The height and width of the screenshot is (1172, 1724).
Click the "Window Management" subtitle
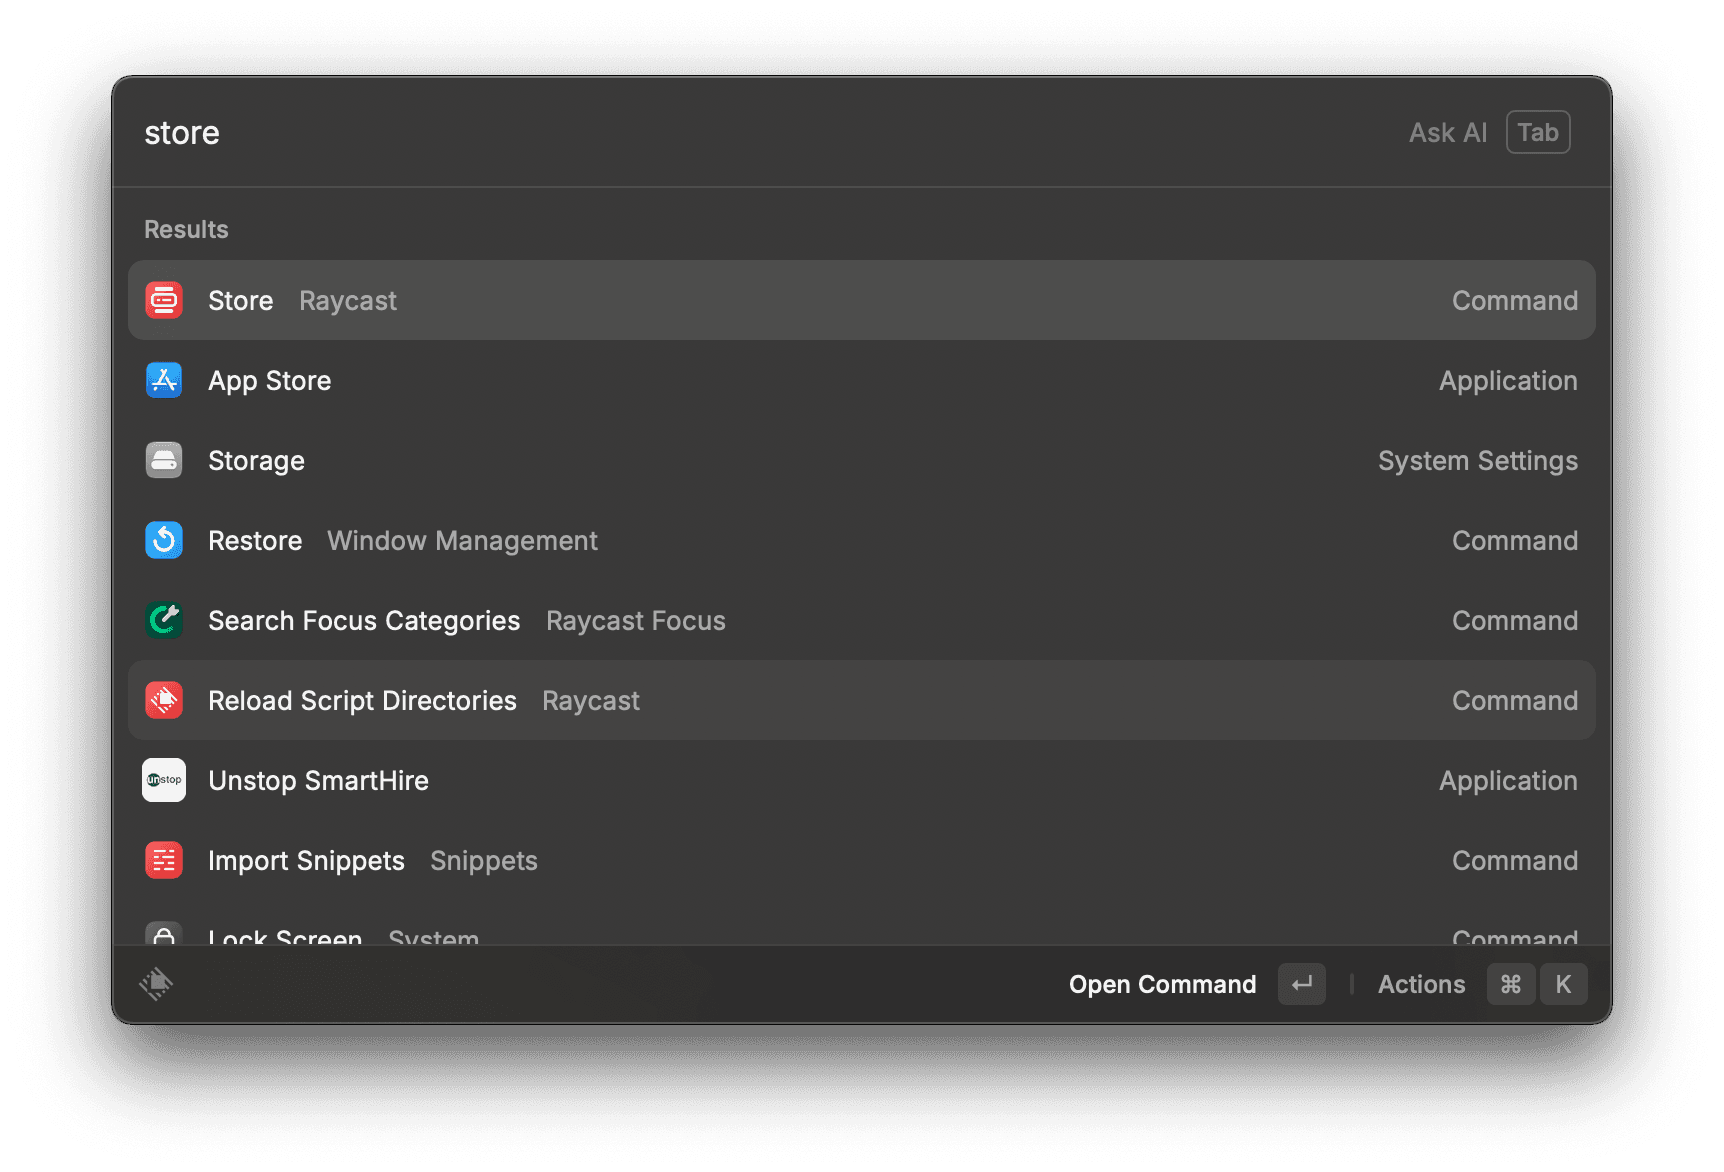pyautogui.click(x=462, y=540)
